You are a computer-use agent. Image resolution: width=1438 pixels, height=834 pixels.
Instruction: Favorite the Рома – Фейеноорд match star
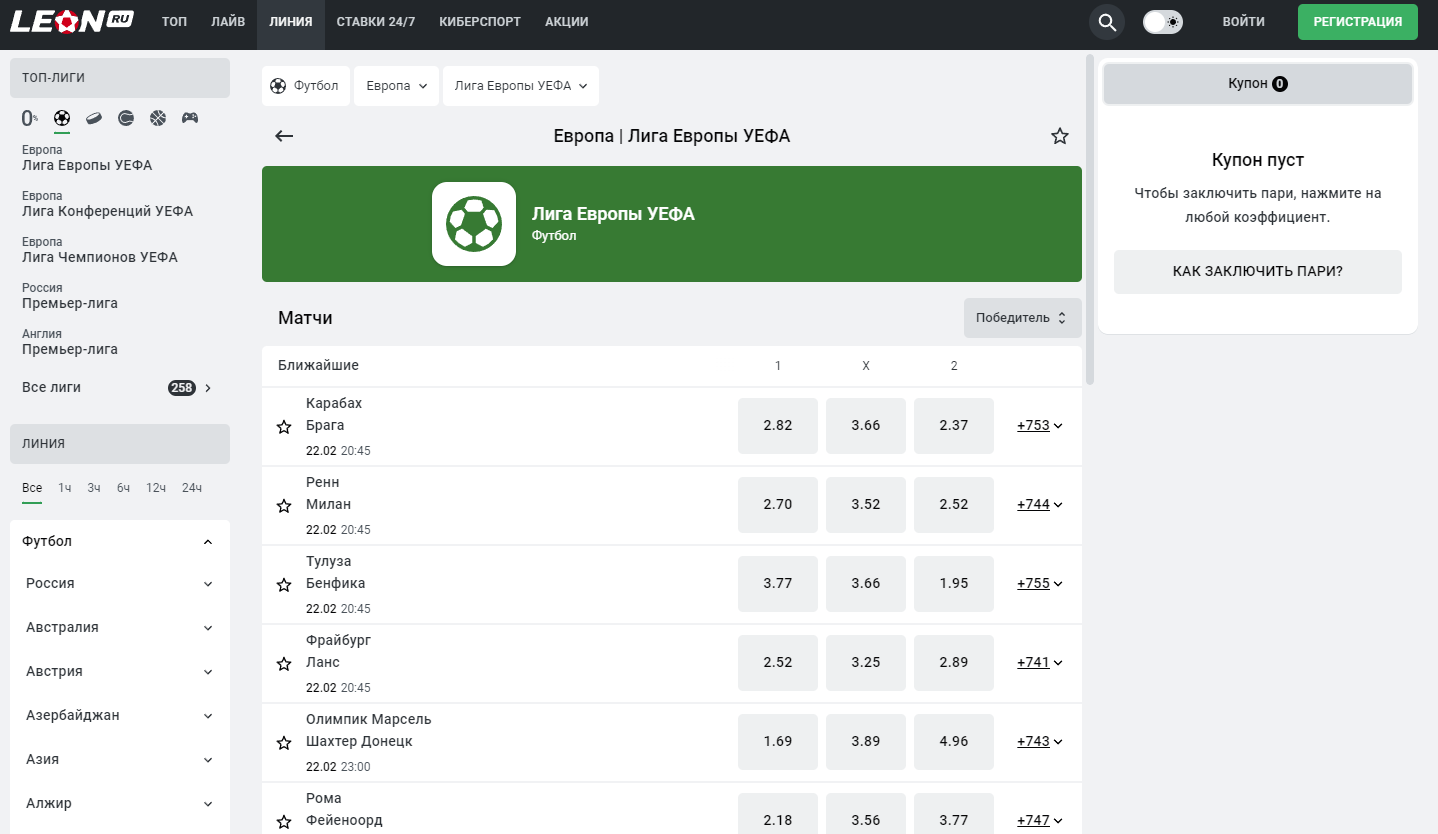pos(284,822)
